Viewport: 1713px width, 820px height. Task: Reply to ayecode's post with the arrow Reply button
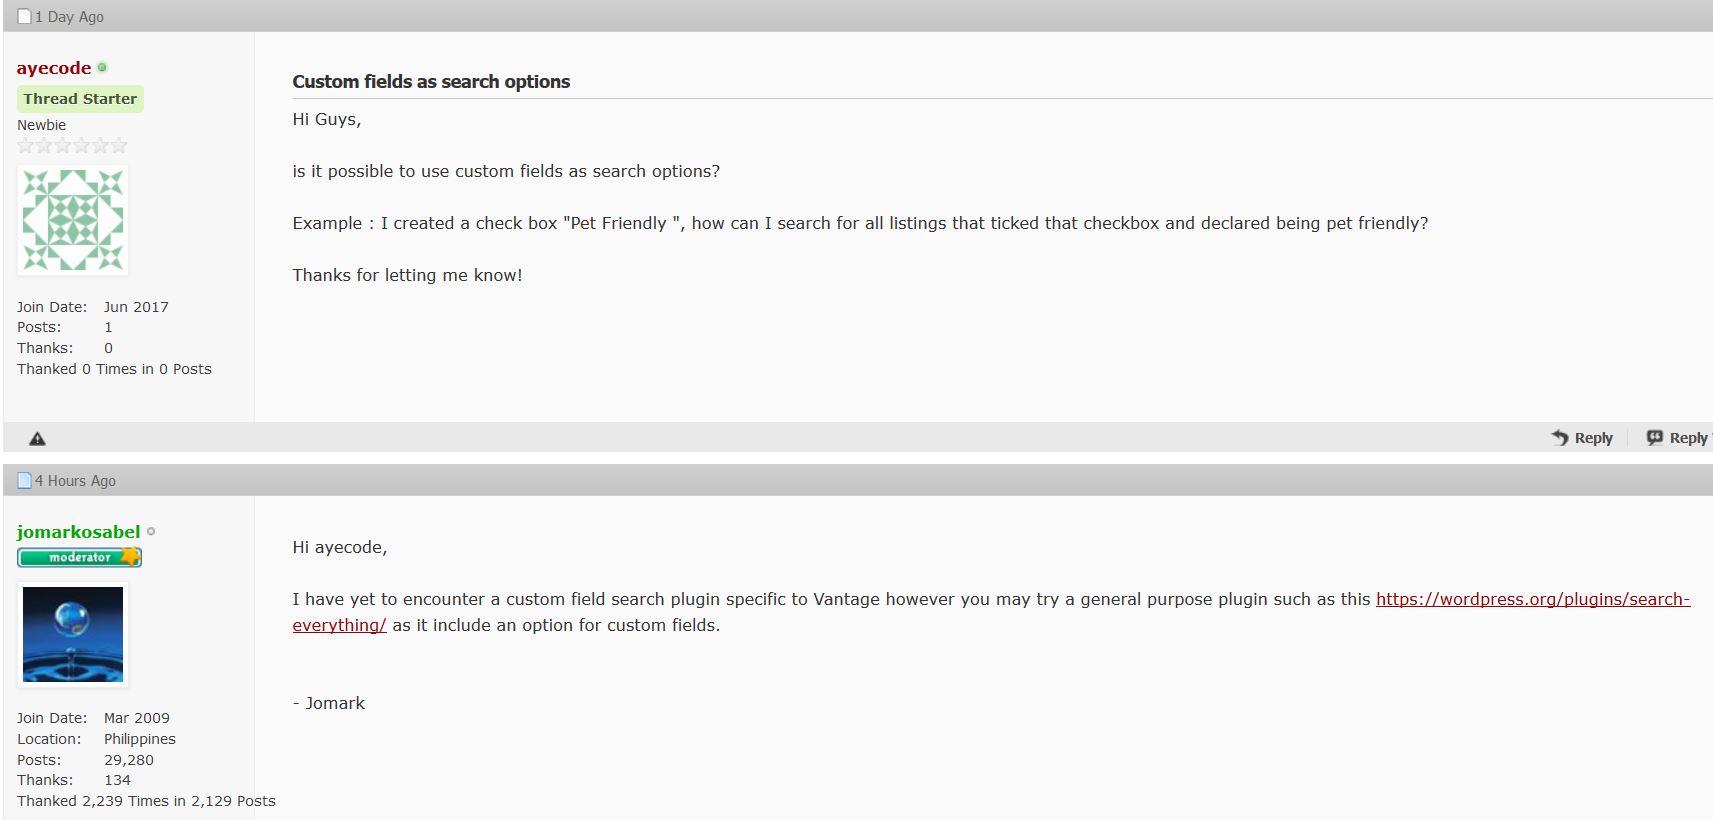pyautogui.click(x=1582, y=438)
